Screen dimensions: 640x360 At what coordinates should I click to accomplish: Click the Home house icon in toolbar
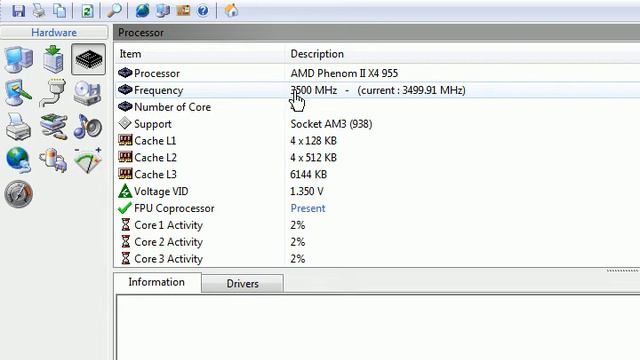[x=231, y=10]
